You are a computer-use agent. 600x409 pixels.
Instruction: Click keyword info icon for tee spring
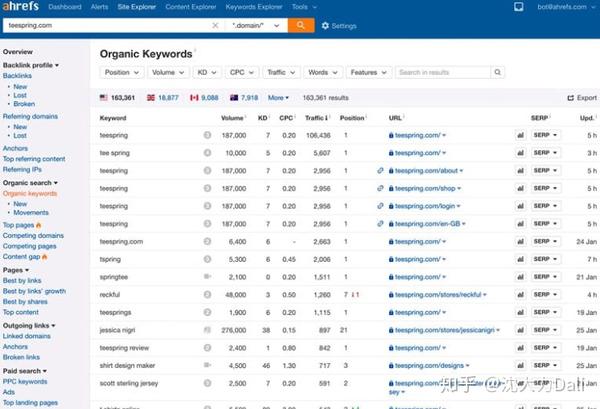point(207,153)
